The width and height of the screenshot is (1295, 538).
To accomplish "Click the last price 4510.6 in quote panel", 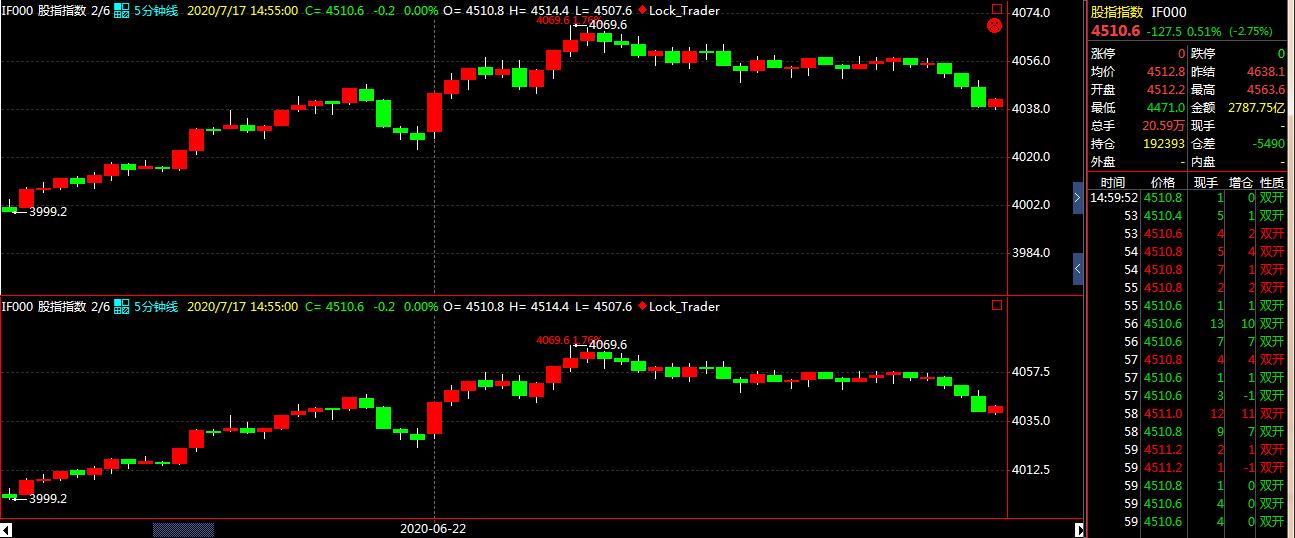I will point(1116,30).
